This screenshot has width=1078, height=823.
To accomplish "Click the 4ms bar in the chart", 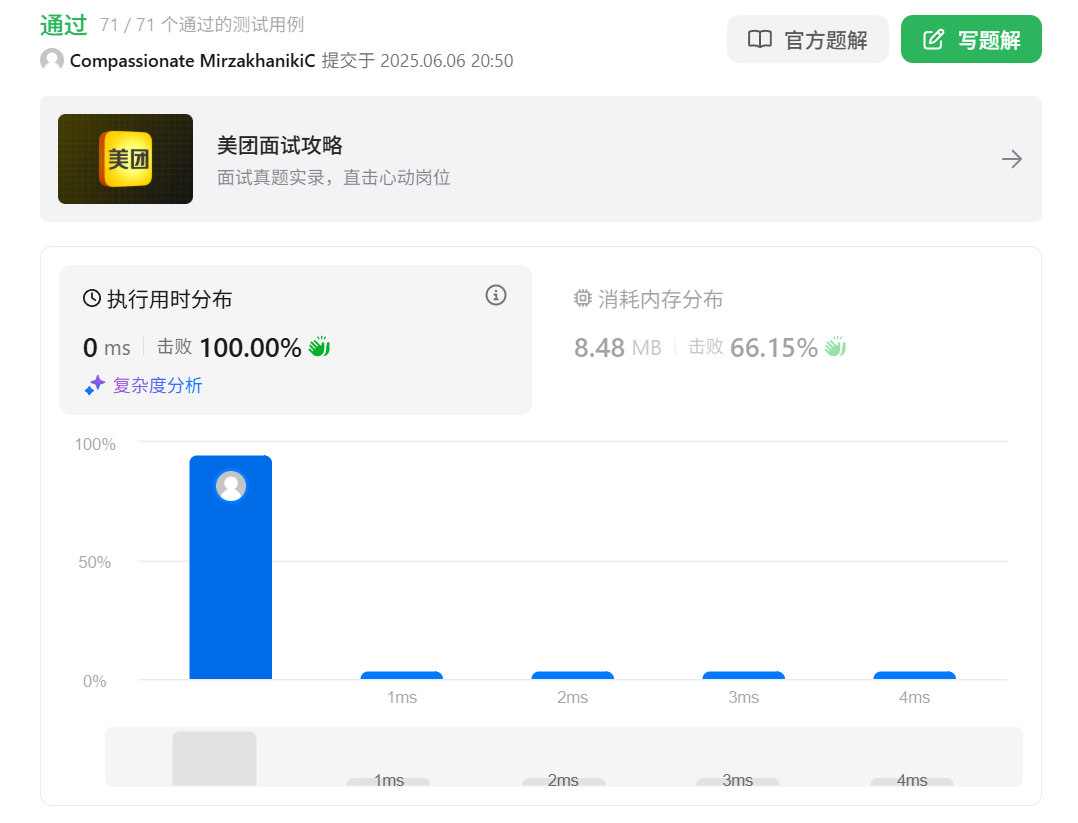I will click(914, 675).
